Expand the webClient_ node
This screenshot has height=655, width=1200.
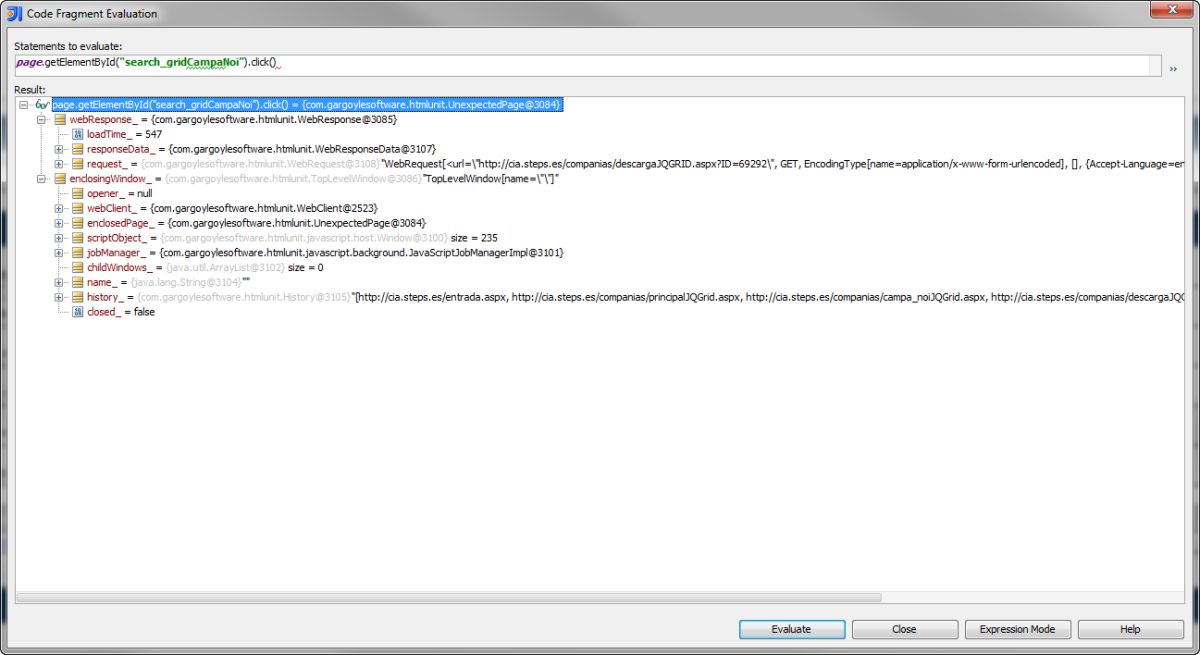click(60, 208)
